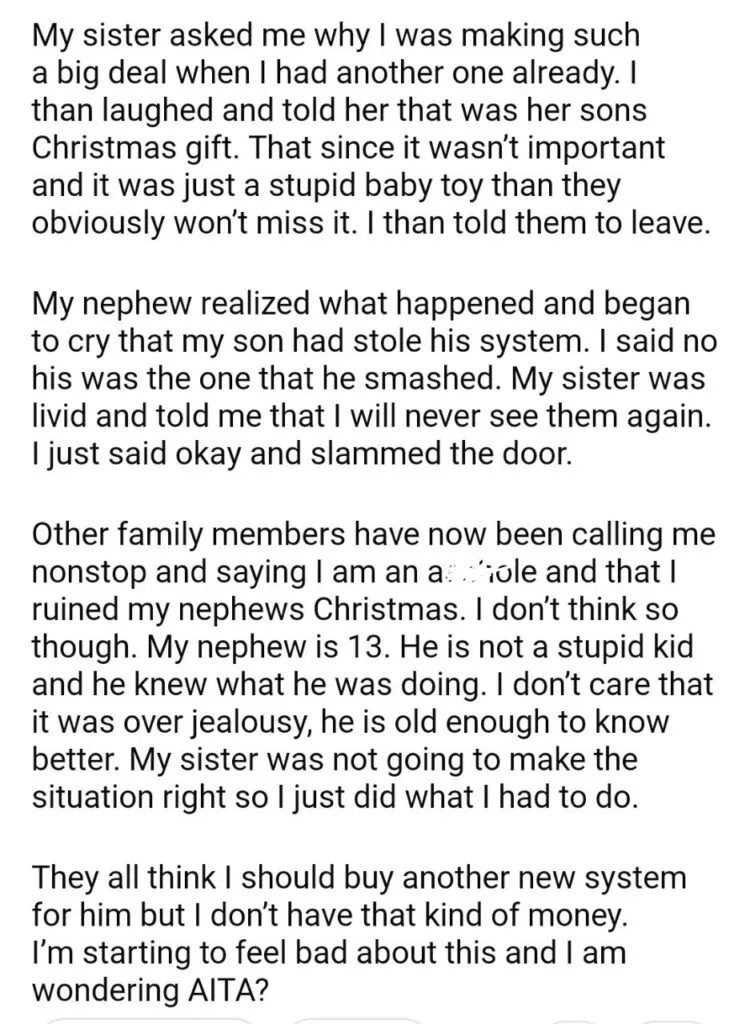750x1024 pixels.
Task: Click the second partially visible button at the bottom edge
Action: 359,1021
